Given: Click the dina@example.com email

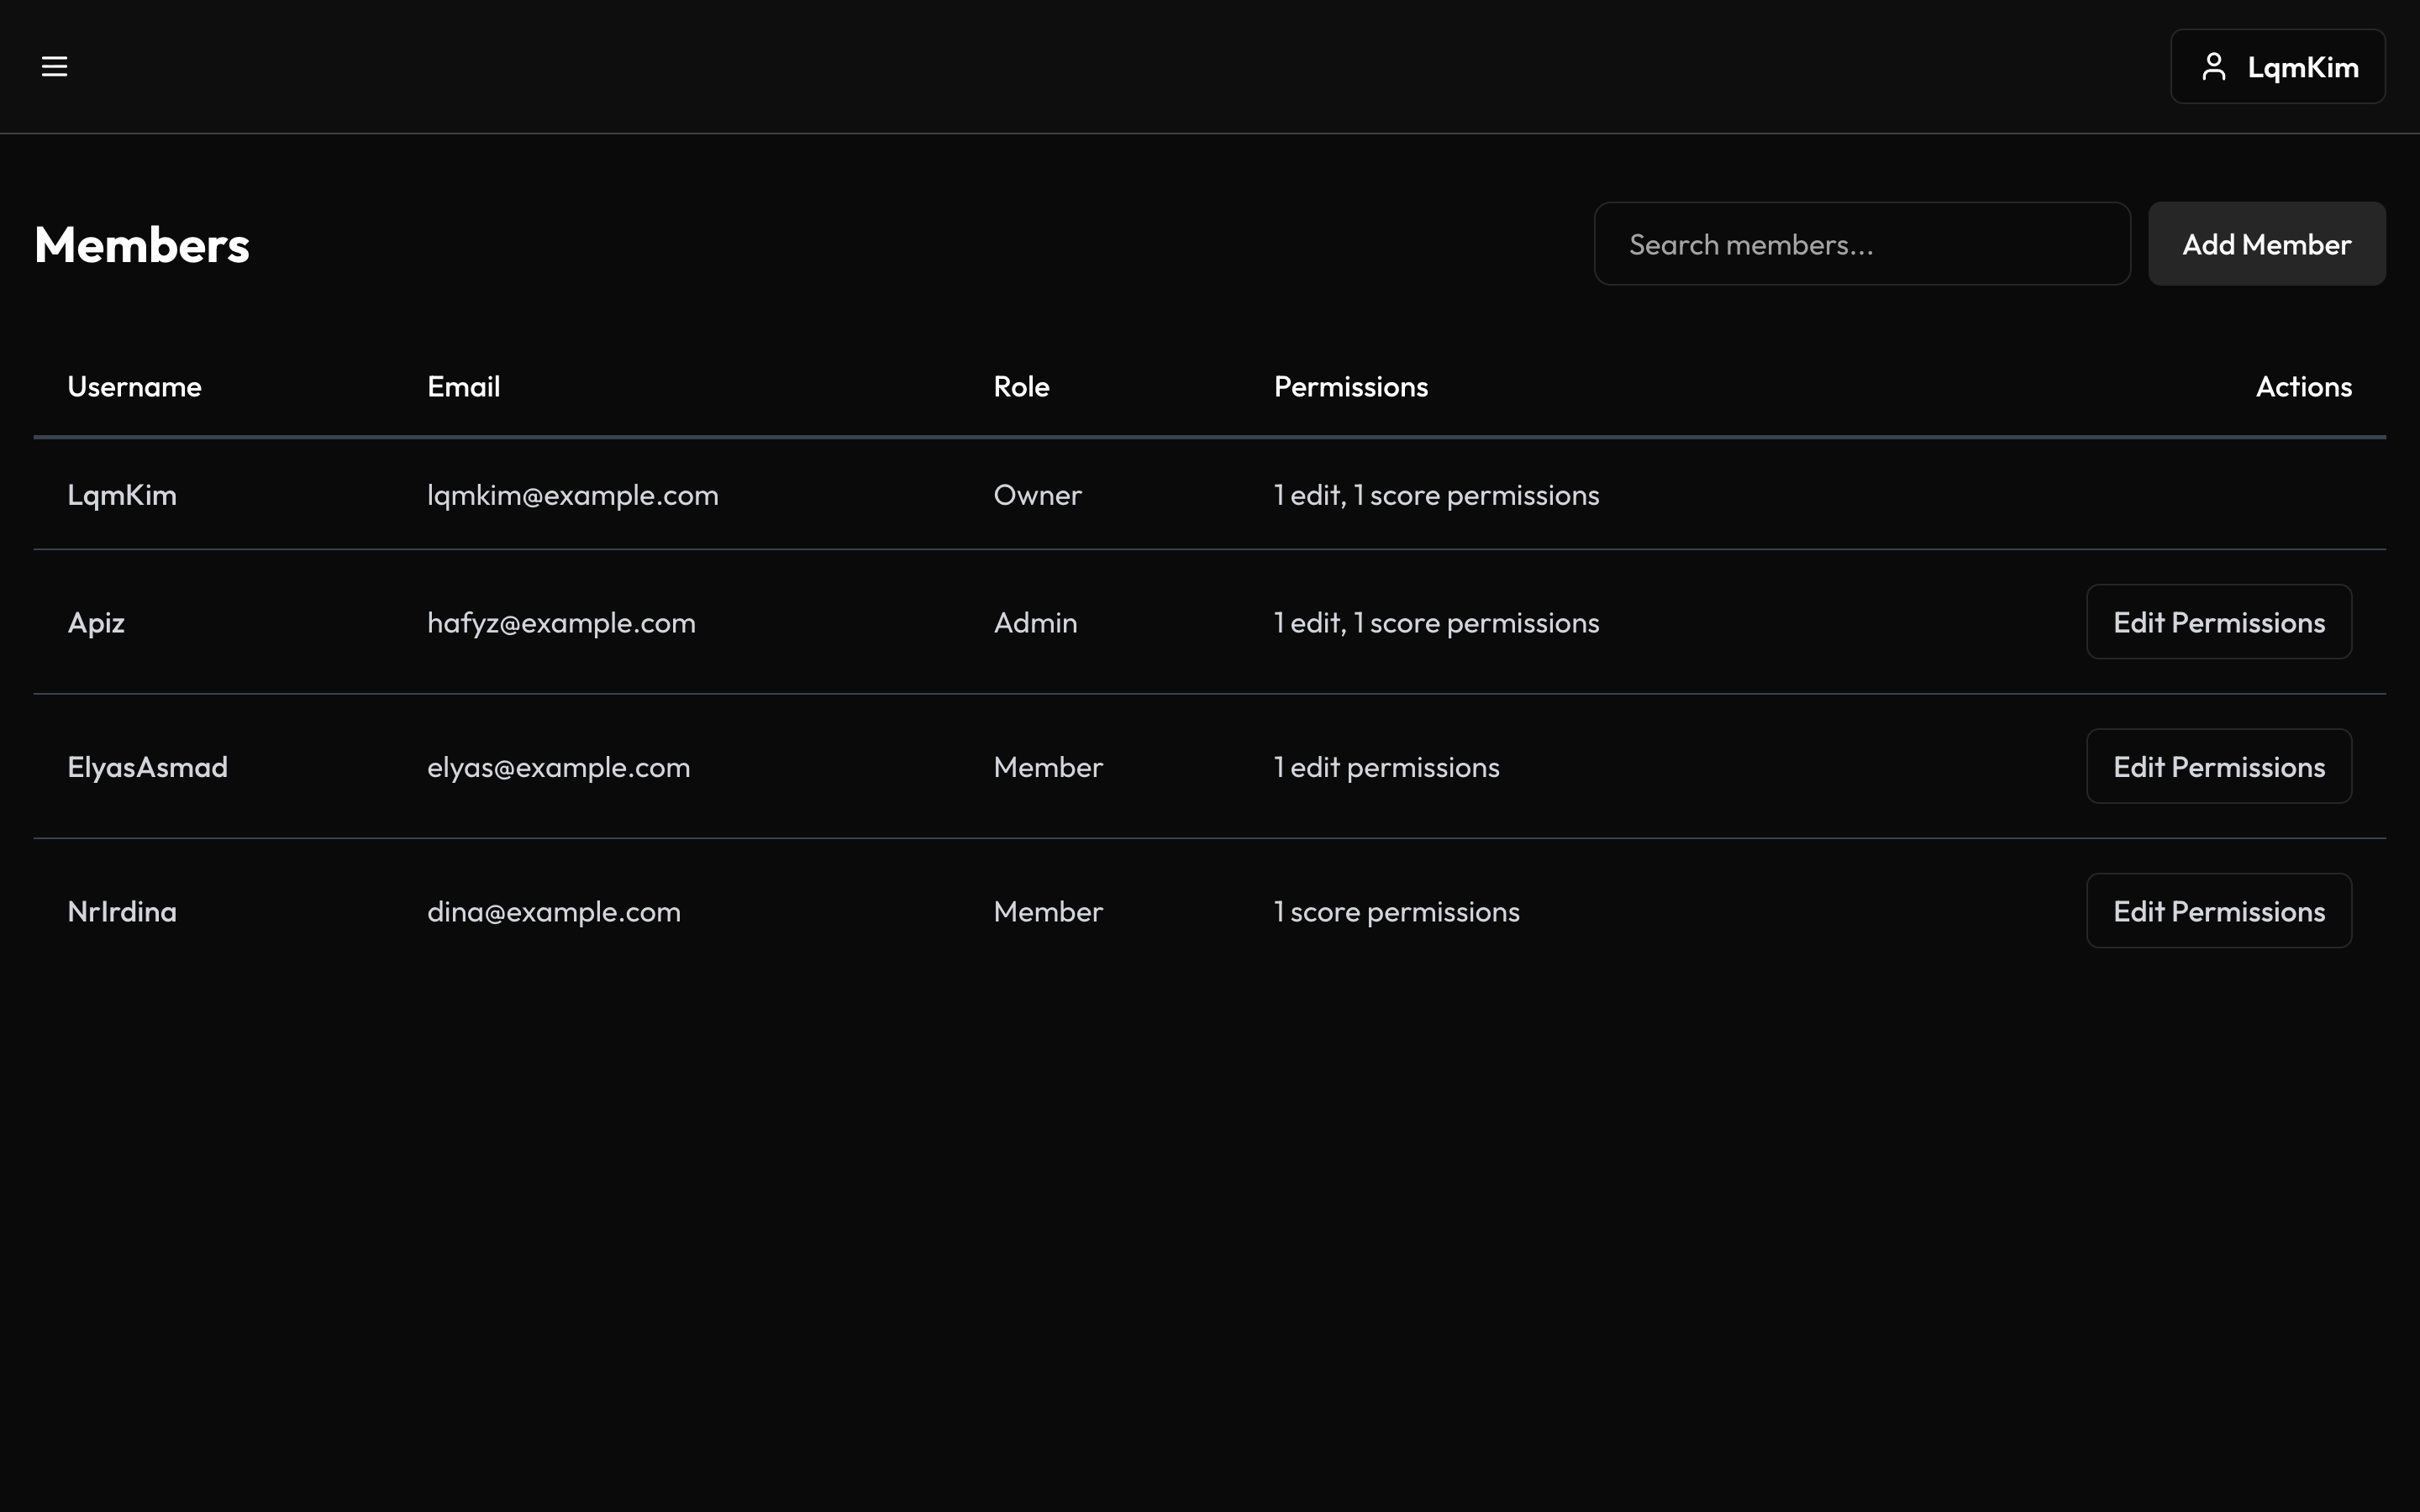Looking at the screenshot, I should [x=553, y=912].
